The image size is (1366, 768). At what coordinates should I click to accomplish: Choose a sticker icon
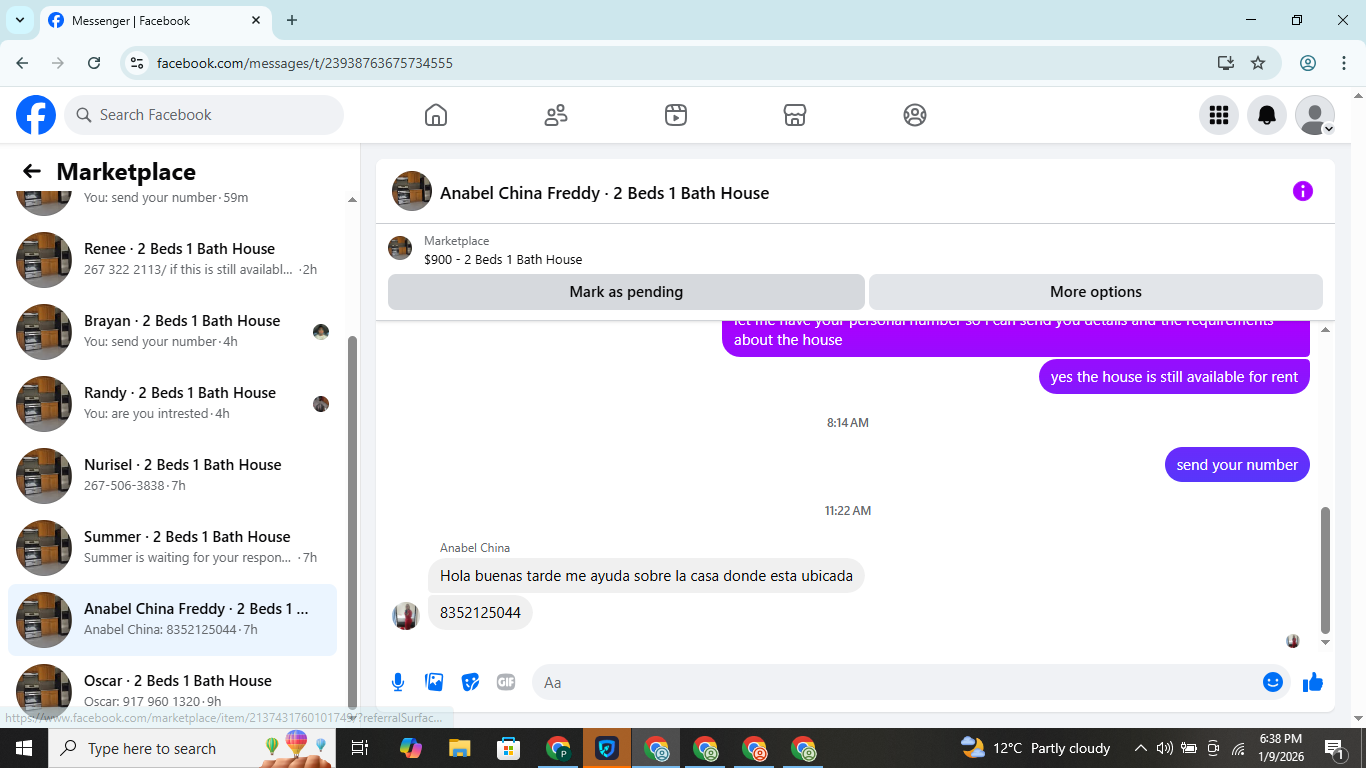(x=470, y=682)
